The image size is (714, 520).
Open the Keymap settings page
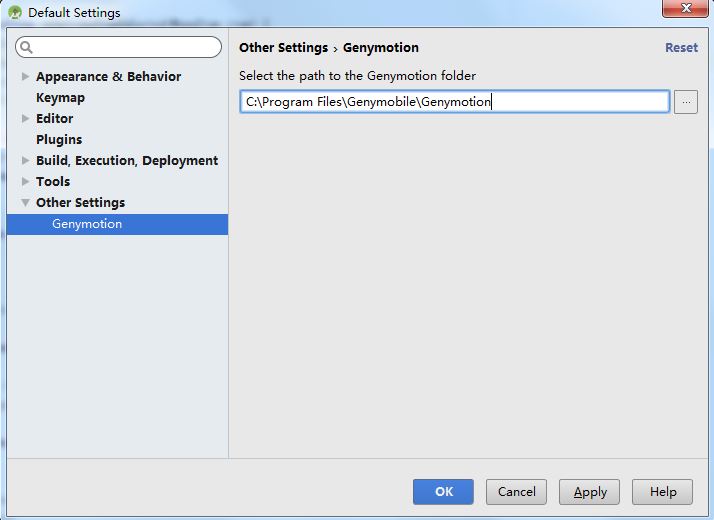coord(61,97)
